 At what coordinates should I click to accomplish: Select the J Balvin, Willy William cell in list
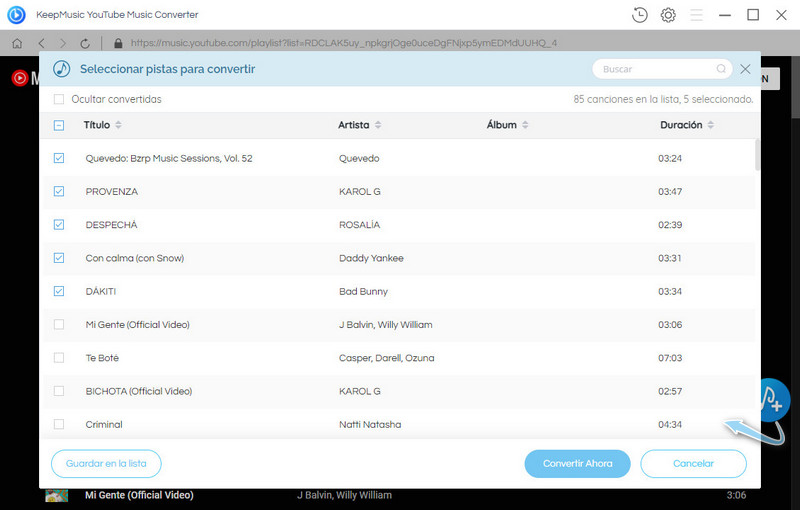(x=386, y=324)
